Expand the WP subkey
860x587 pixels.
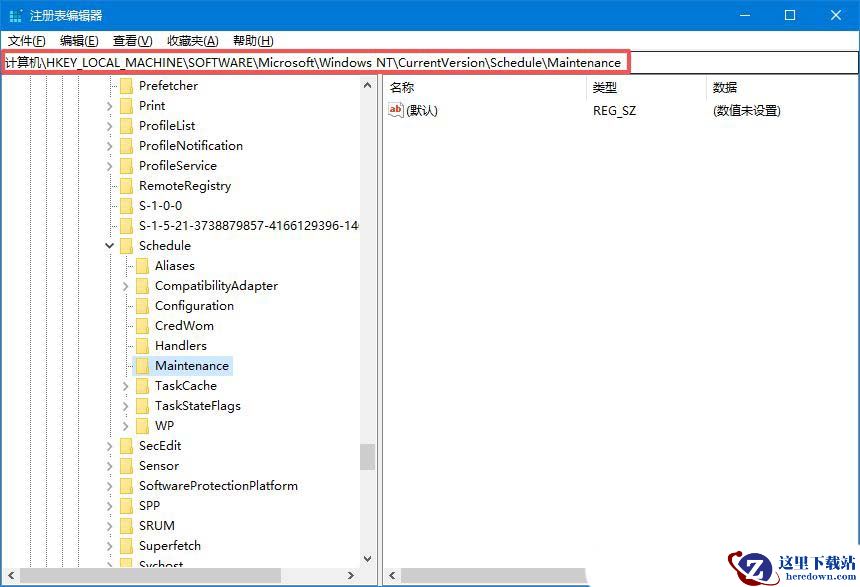click(x=126, y=426)
